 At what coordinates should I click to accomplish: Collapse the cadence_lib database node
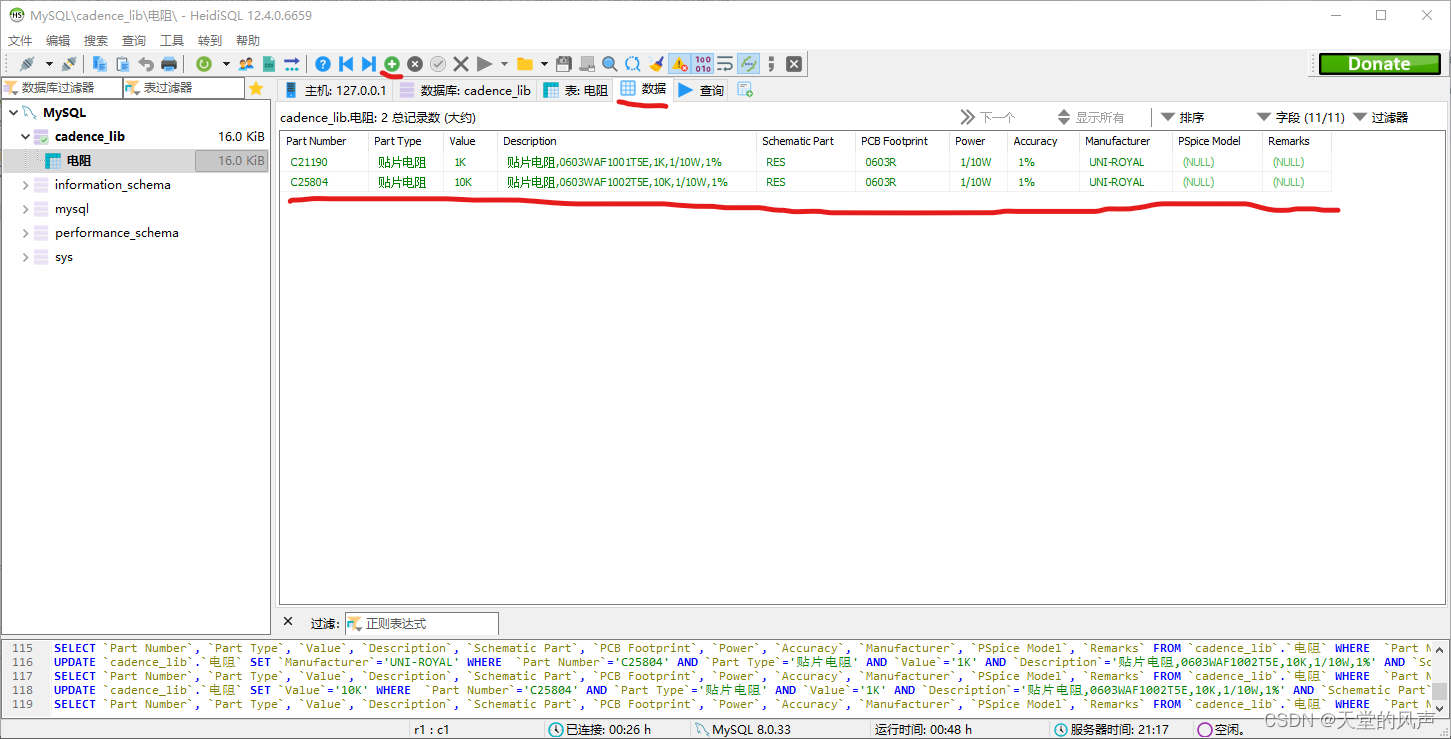[26, 137]
